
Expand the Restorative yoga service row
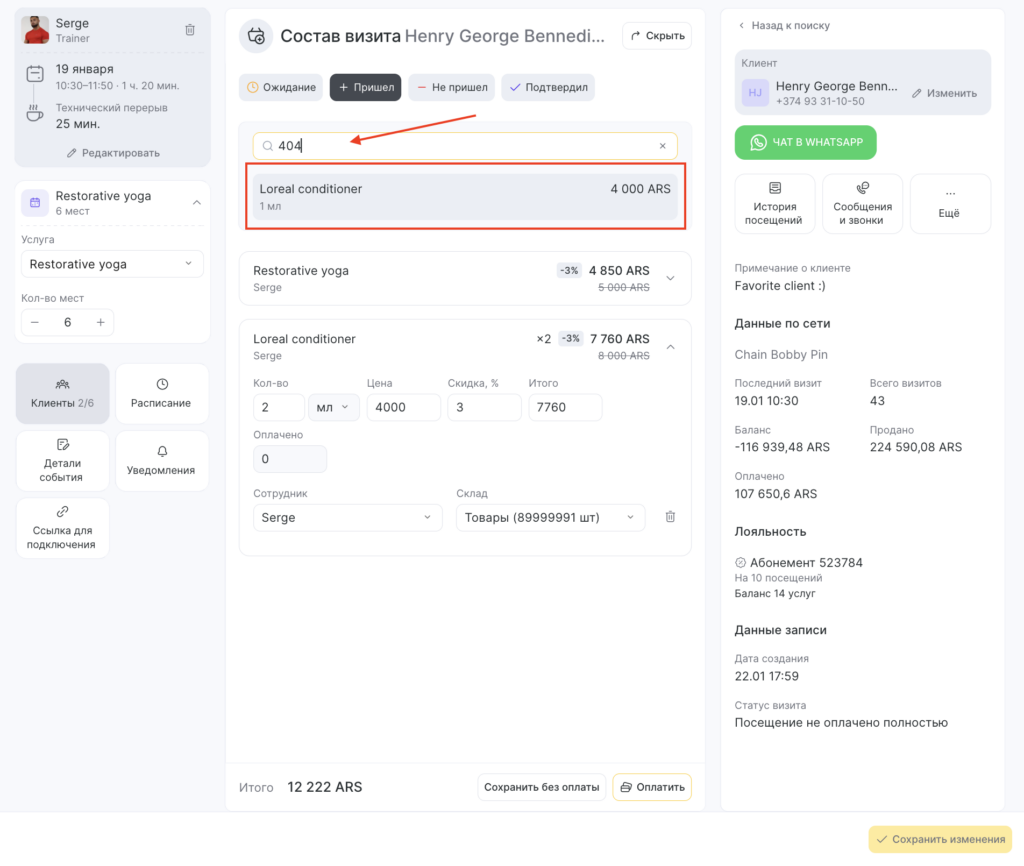(670, 278)
